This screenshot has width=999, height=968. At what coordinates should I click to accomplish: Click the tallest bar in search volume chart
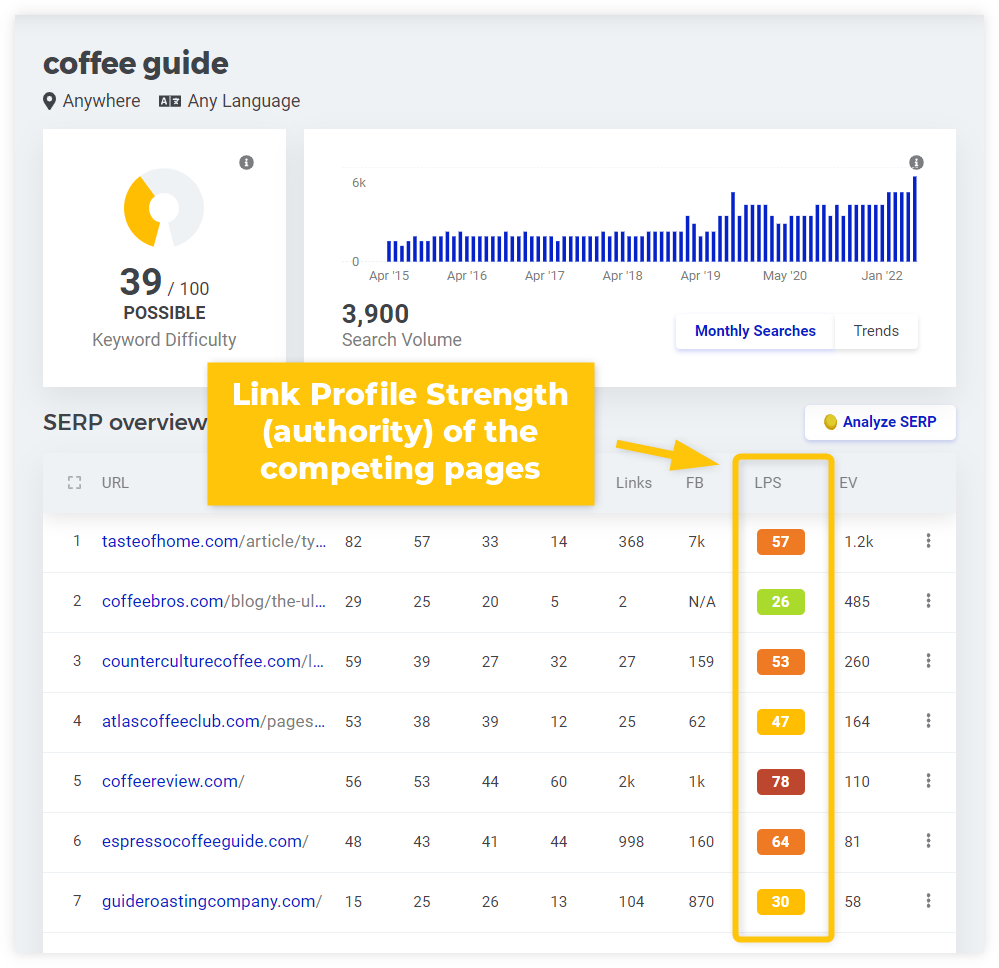(x=915, y=219)
